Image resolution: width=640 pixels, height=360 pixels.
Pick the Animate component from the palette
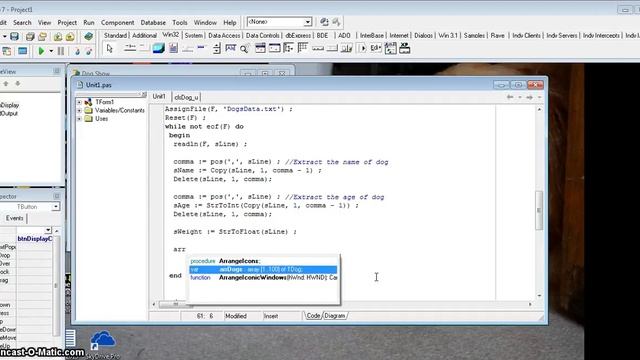[x=245, y=49]
